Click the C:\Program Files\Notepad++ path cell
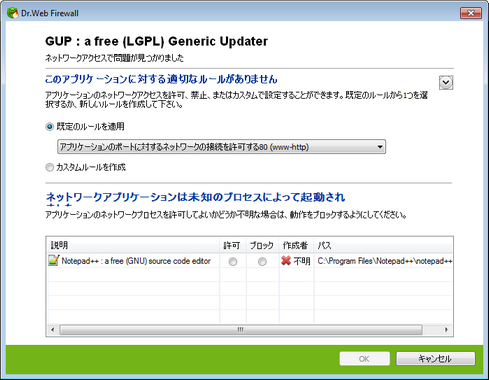Viewport: 489px width, 380px height. [385, 261]
